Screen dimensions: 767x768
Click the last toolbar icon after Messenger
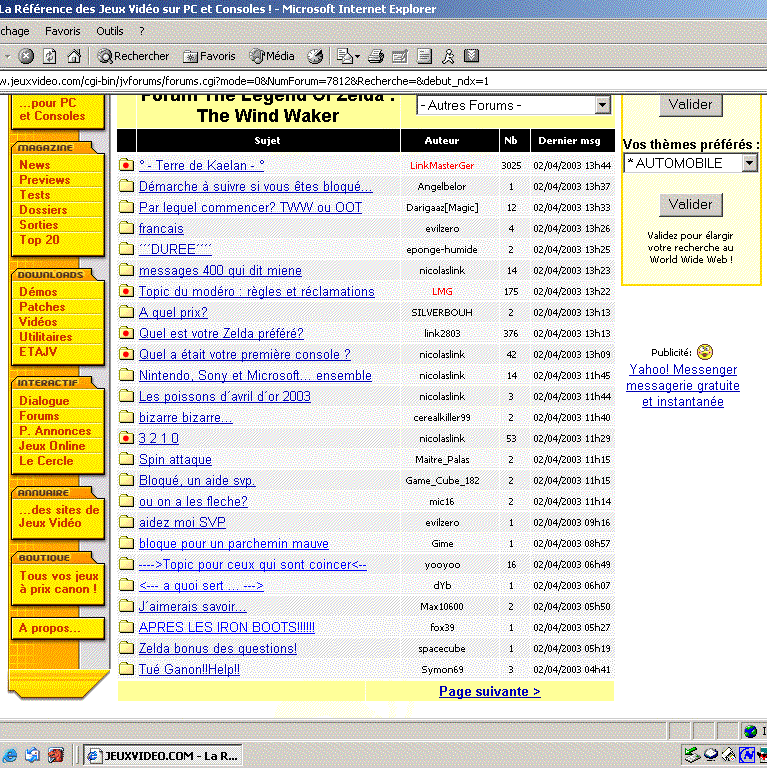pos(471,56)
